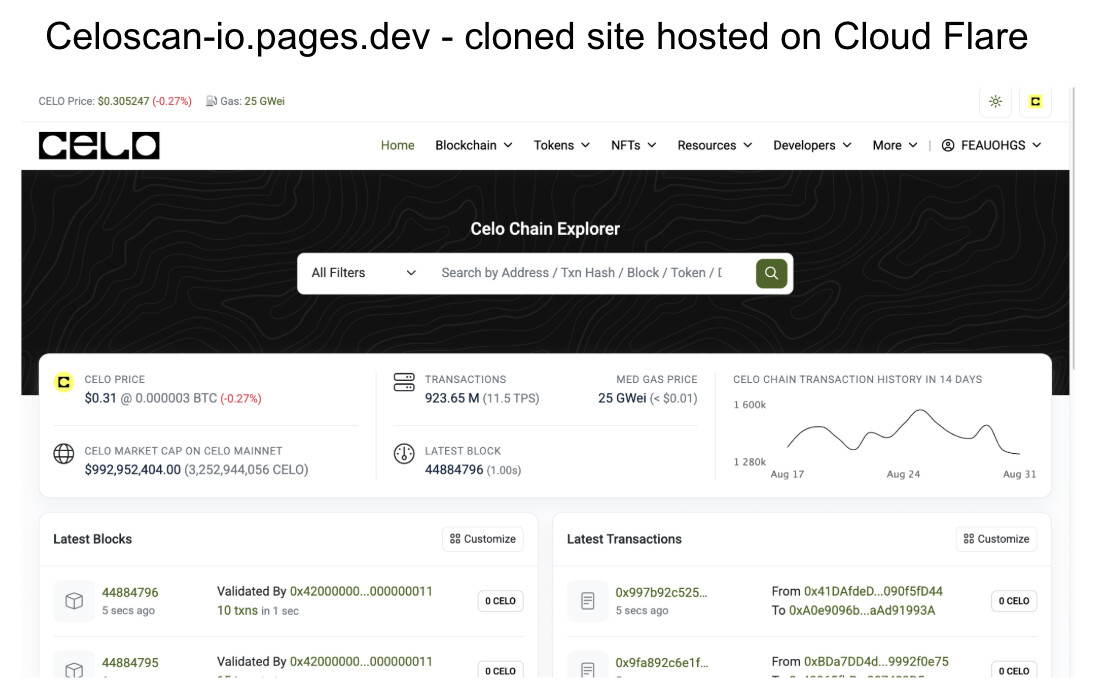Open From address 0x41DAfdeD...090f5fD44
The image size is (1106, 696).
pyautogui.click(x=873, y=591)
